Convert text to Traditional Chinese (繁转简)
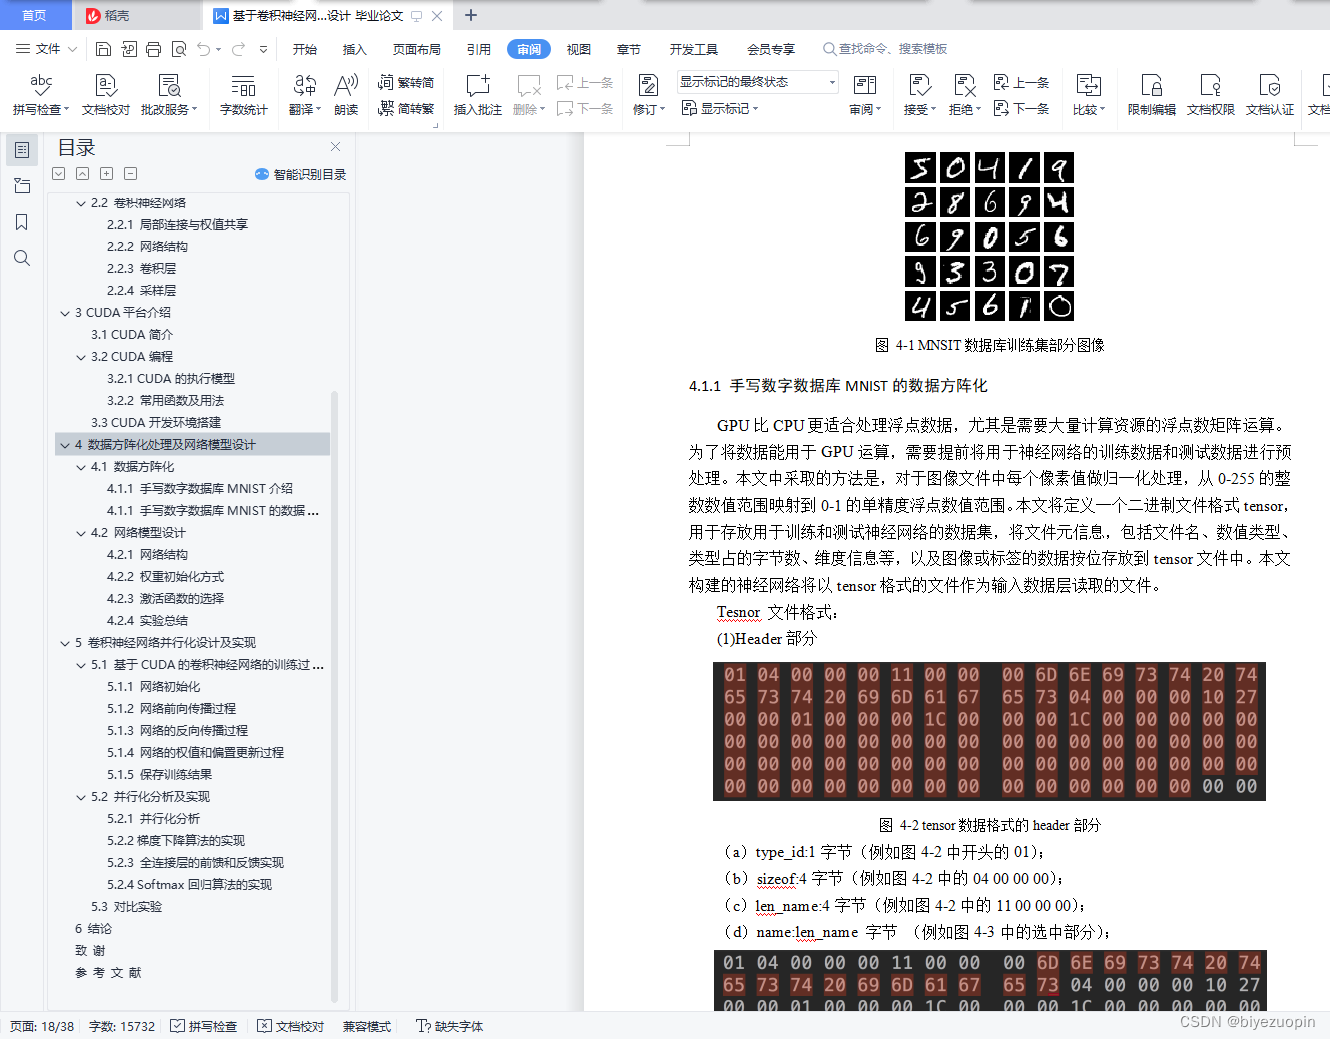The height and width of the screenshot is (1039, 1330). coord(406,82)
